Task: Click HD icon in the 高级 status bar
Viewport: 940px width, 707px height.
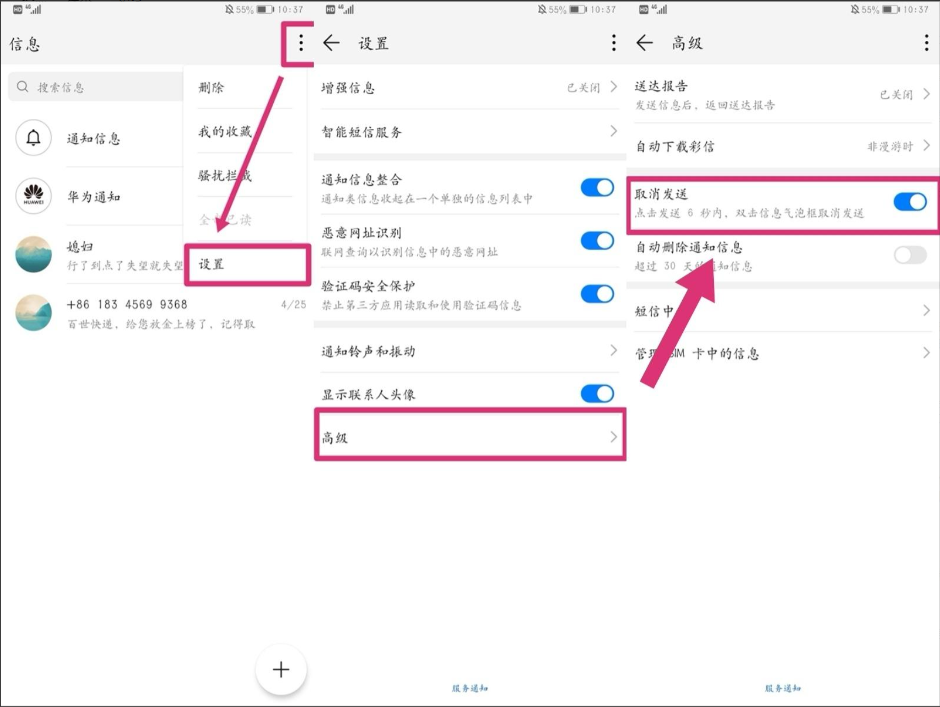Action: tap(644, 10)
